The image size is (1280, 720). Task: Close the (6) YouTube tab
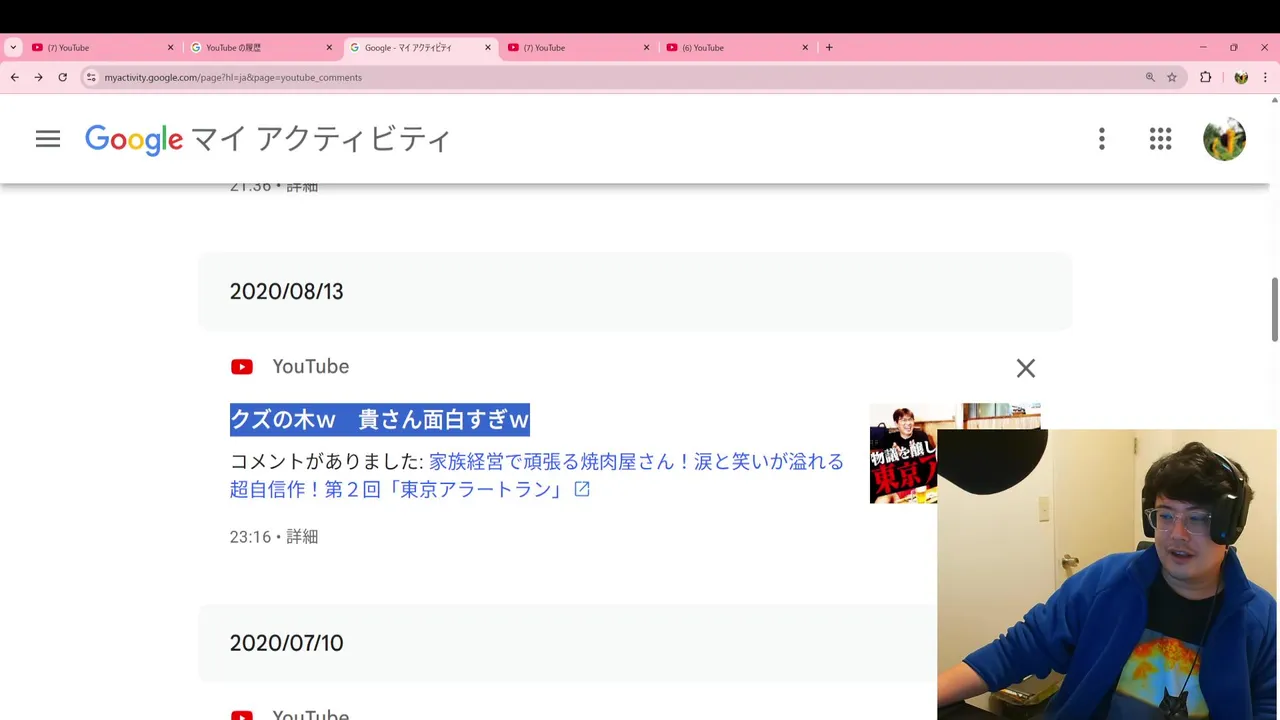point(805,47)
